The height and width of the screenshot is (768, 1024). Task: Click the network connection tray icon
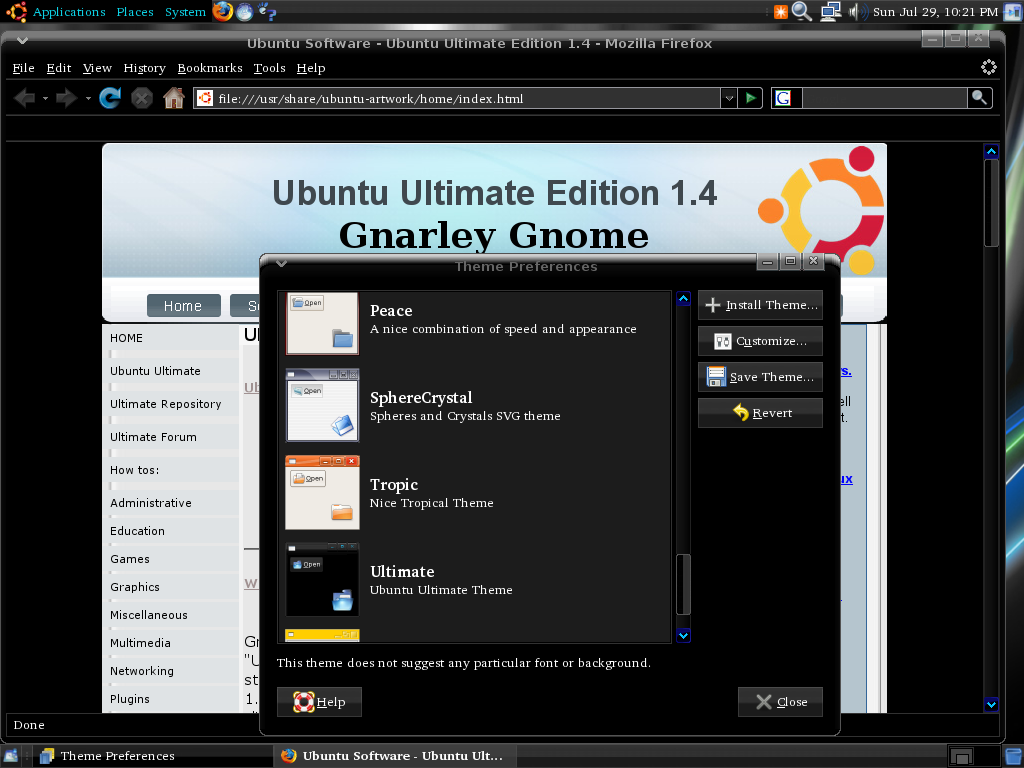(x=831, y=11)
